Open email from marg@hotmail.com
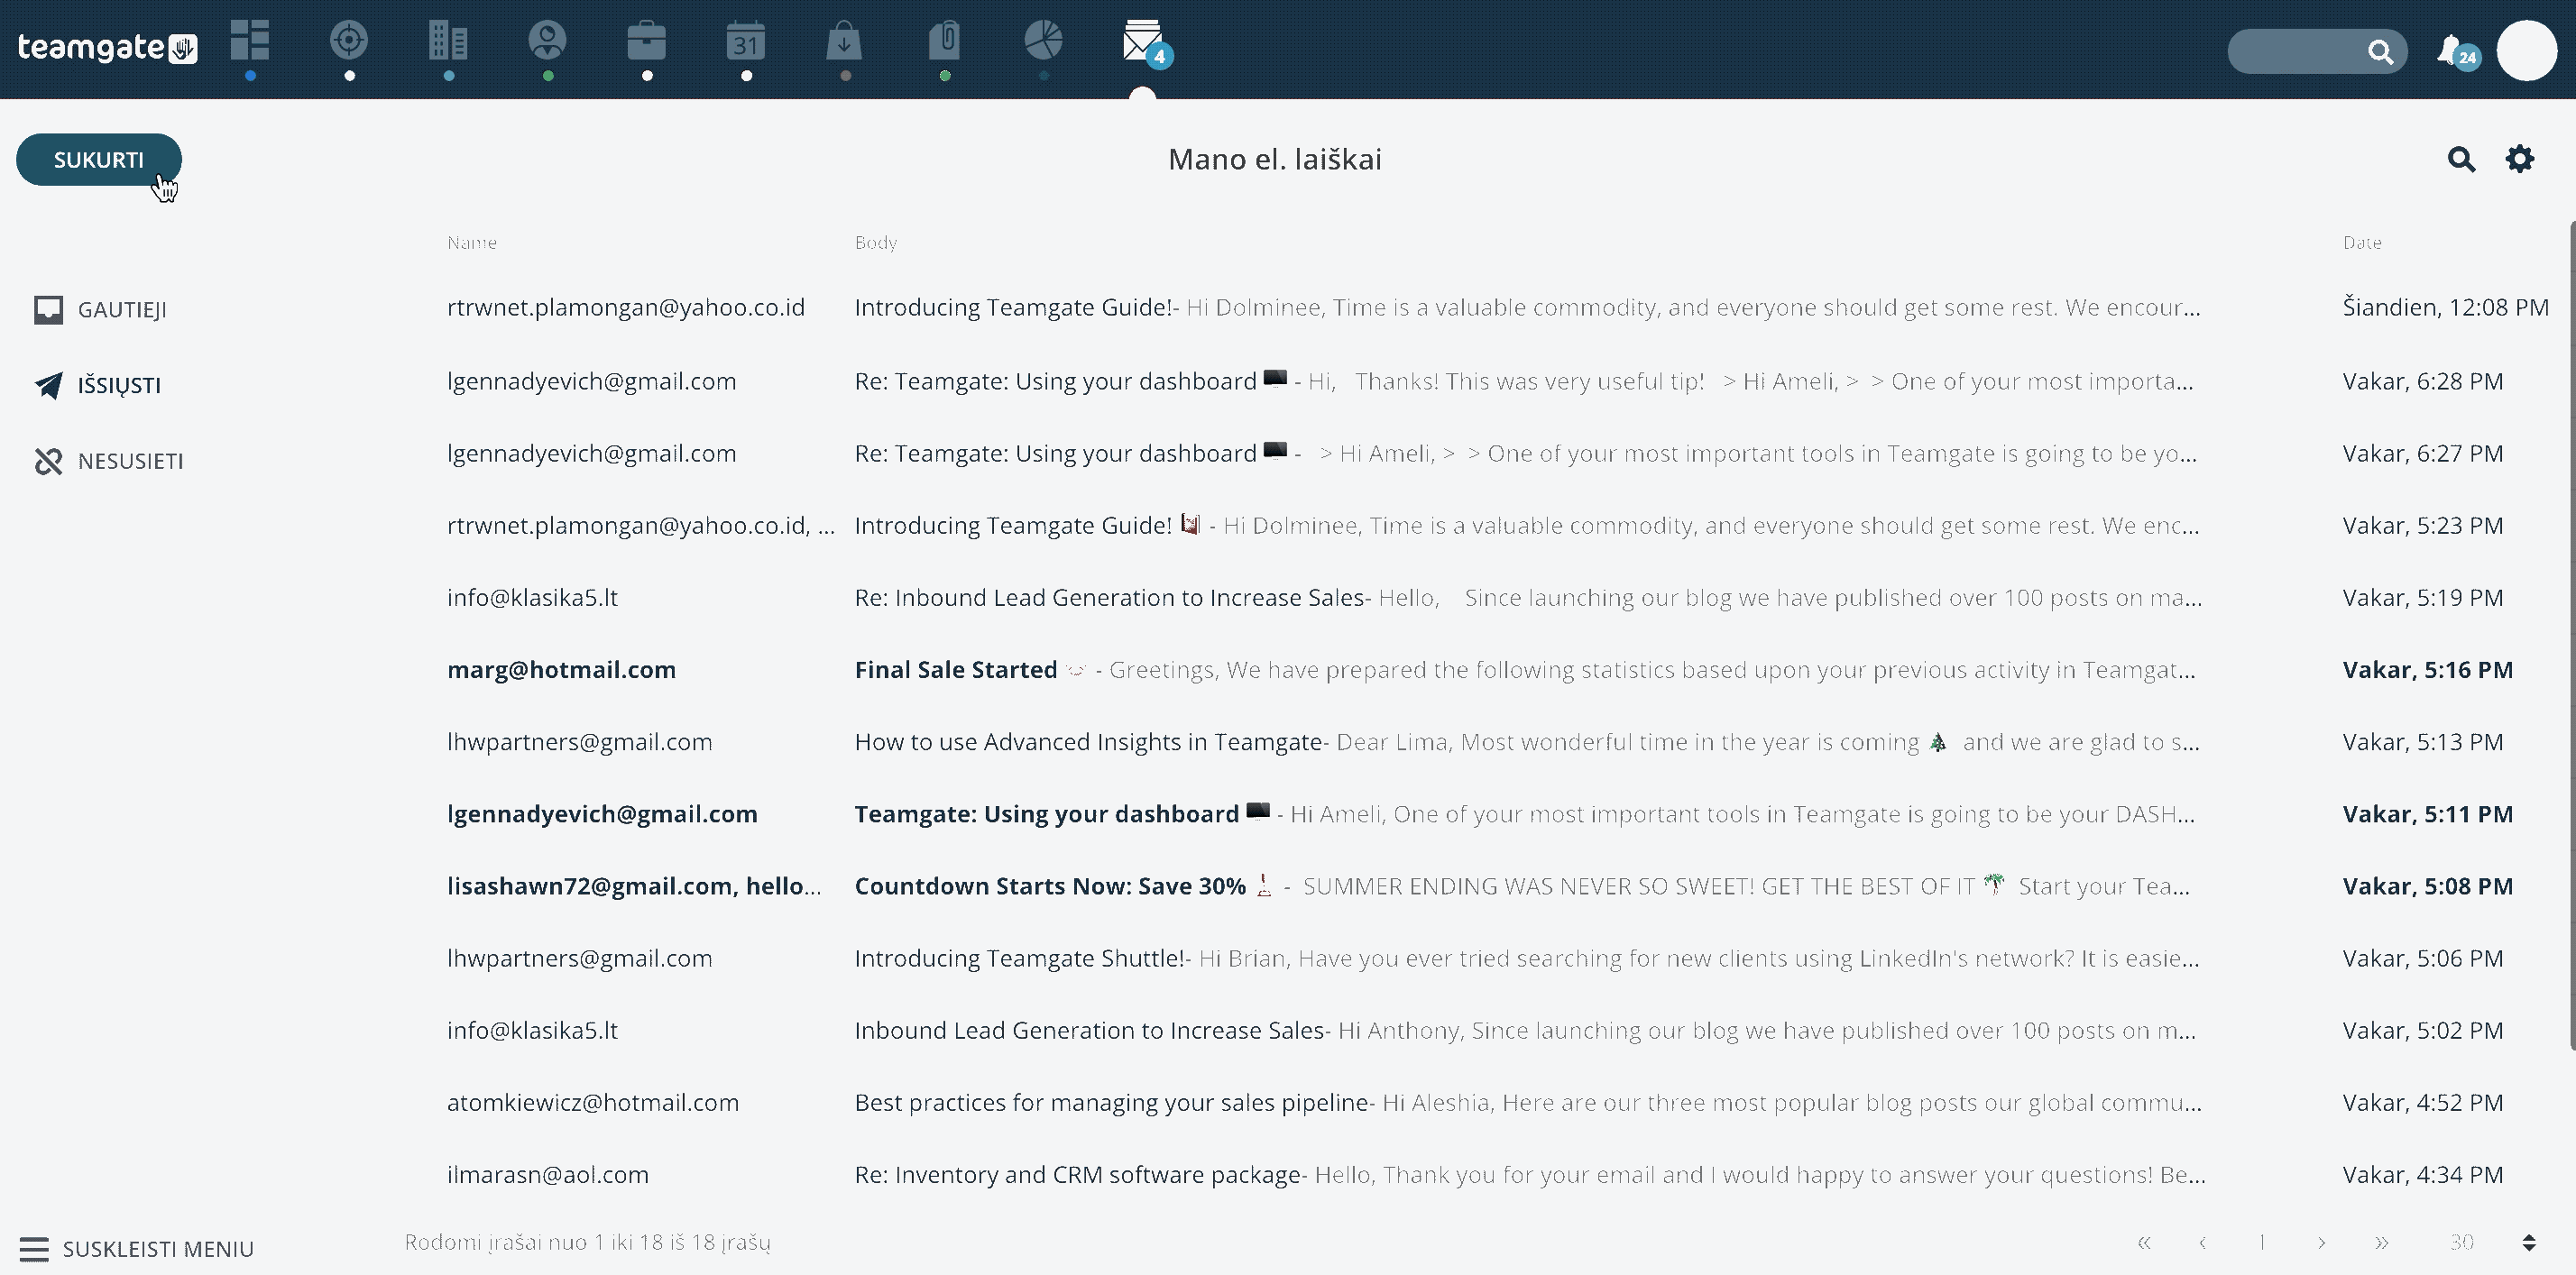 pos(1480,670)
